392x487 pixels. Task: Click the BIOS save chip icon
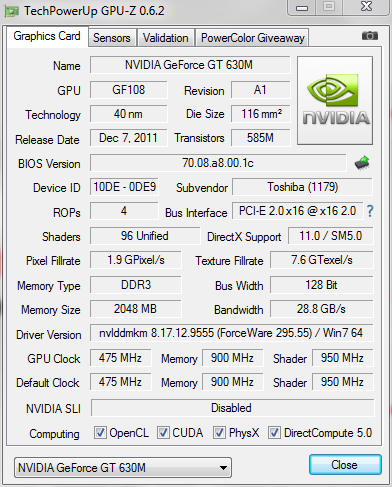(362, 163)
